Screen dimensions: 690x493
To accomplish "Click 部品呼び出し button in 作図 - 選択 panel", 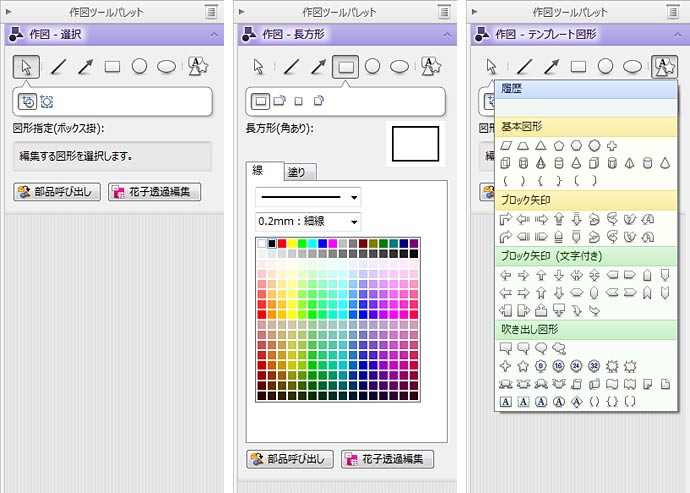I will [x=56, y=192].
